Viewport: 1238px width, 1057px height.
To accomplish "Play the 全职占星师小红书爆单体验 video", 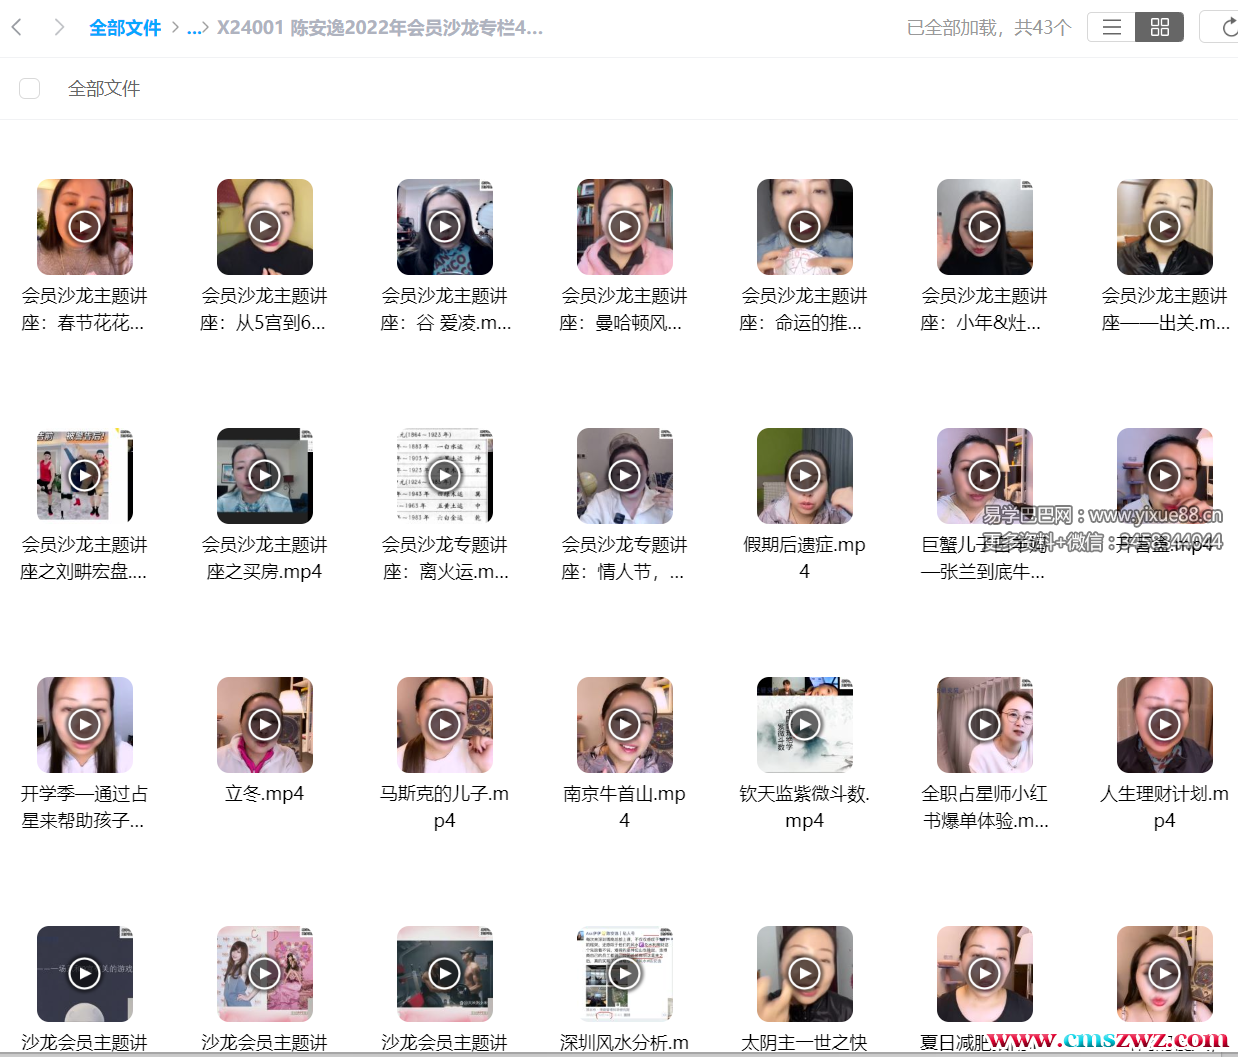I will coord(984,724).
